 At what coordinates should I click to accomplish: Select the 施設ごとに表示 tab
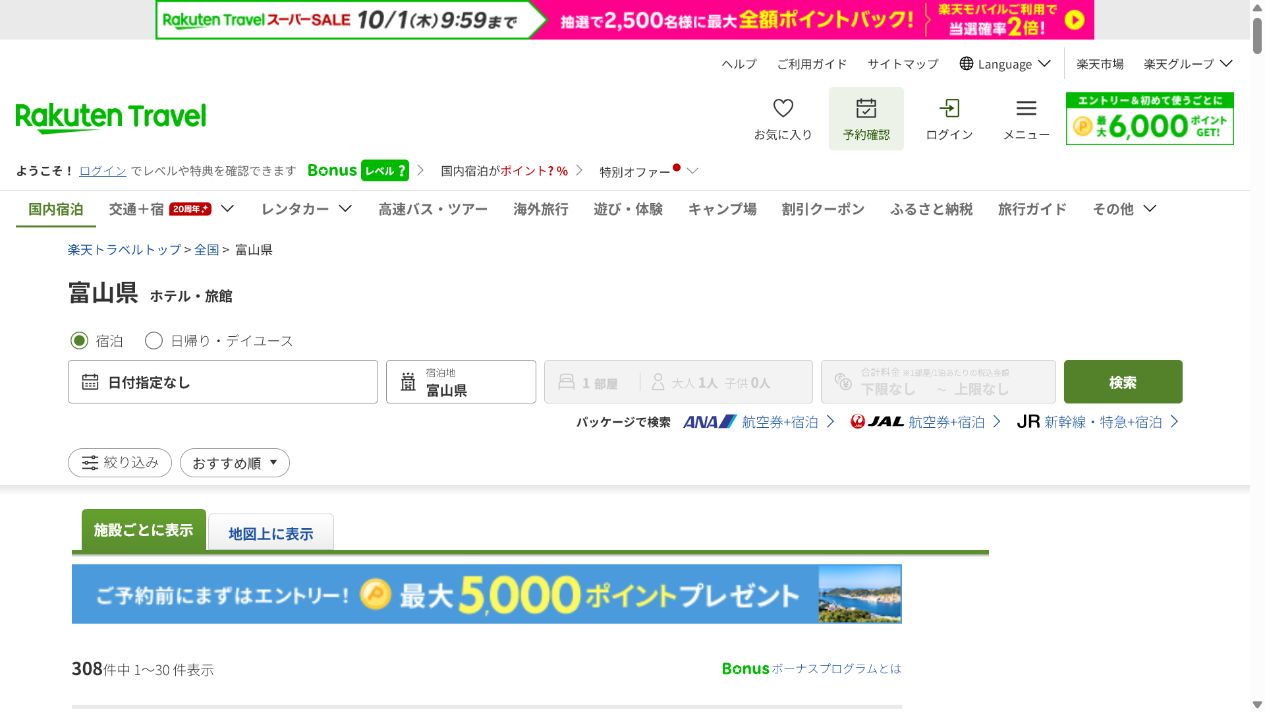(144, 530)
